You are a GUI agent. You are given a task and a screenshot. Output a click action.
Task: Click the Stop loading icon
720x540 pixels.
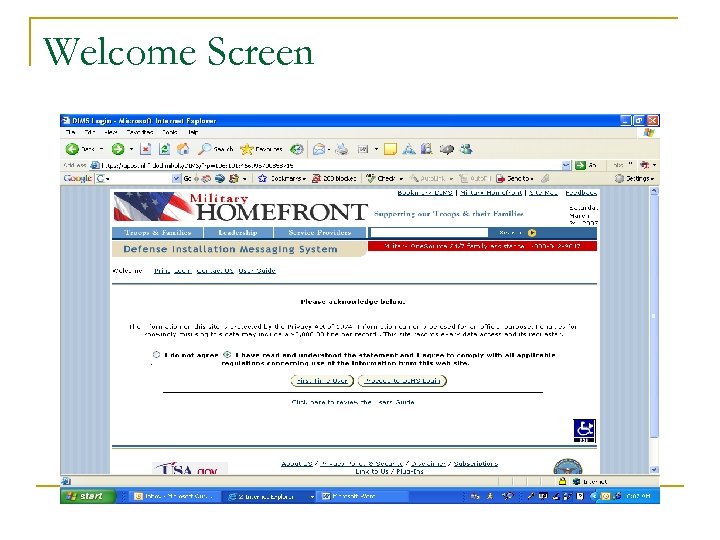146,149
